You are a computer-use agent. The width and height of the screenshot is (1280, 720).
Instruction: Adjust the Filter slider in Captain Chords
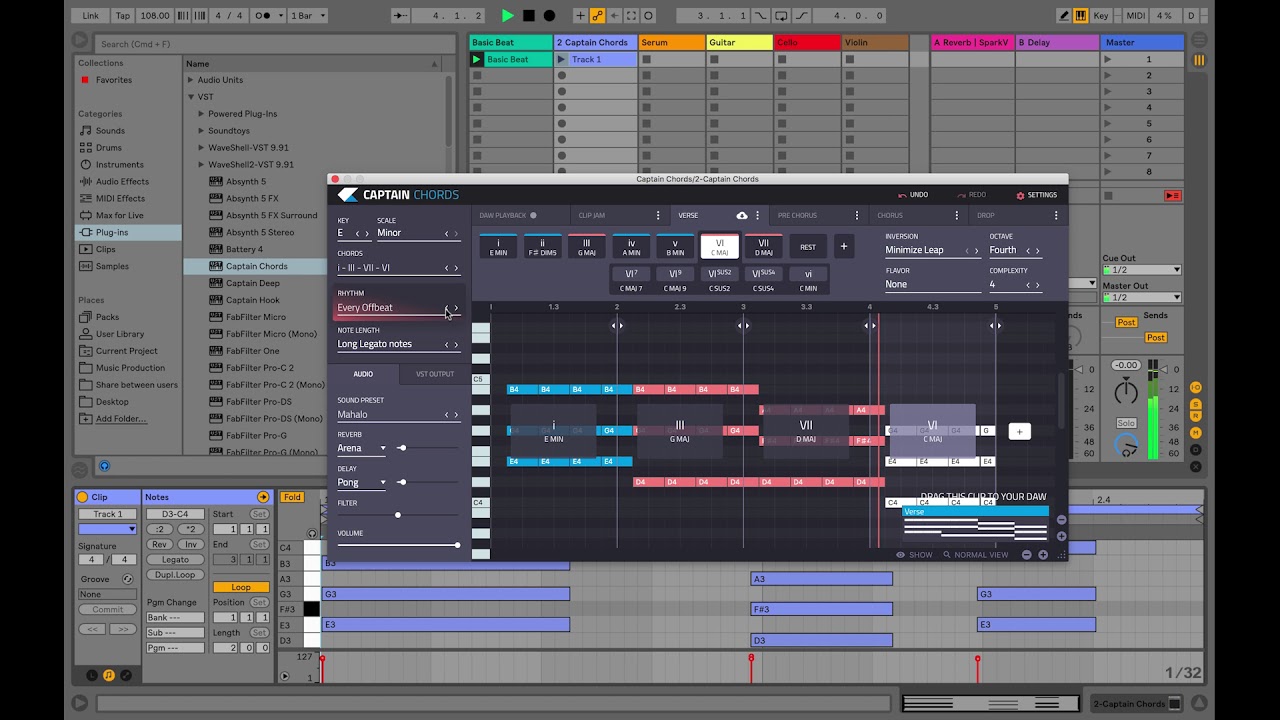[x=398, y=515]
